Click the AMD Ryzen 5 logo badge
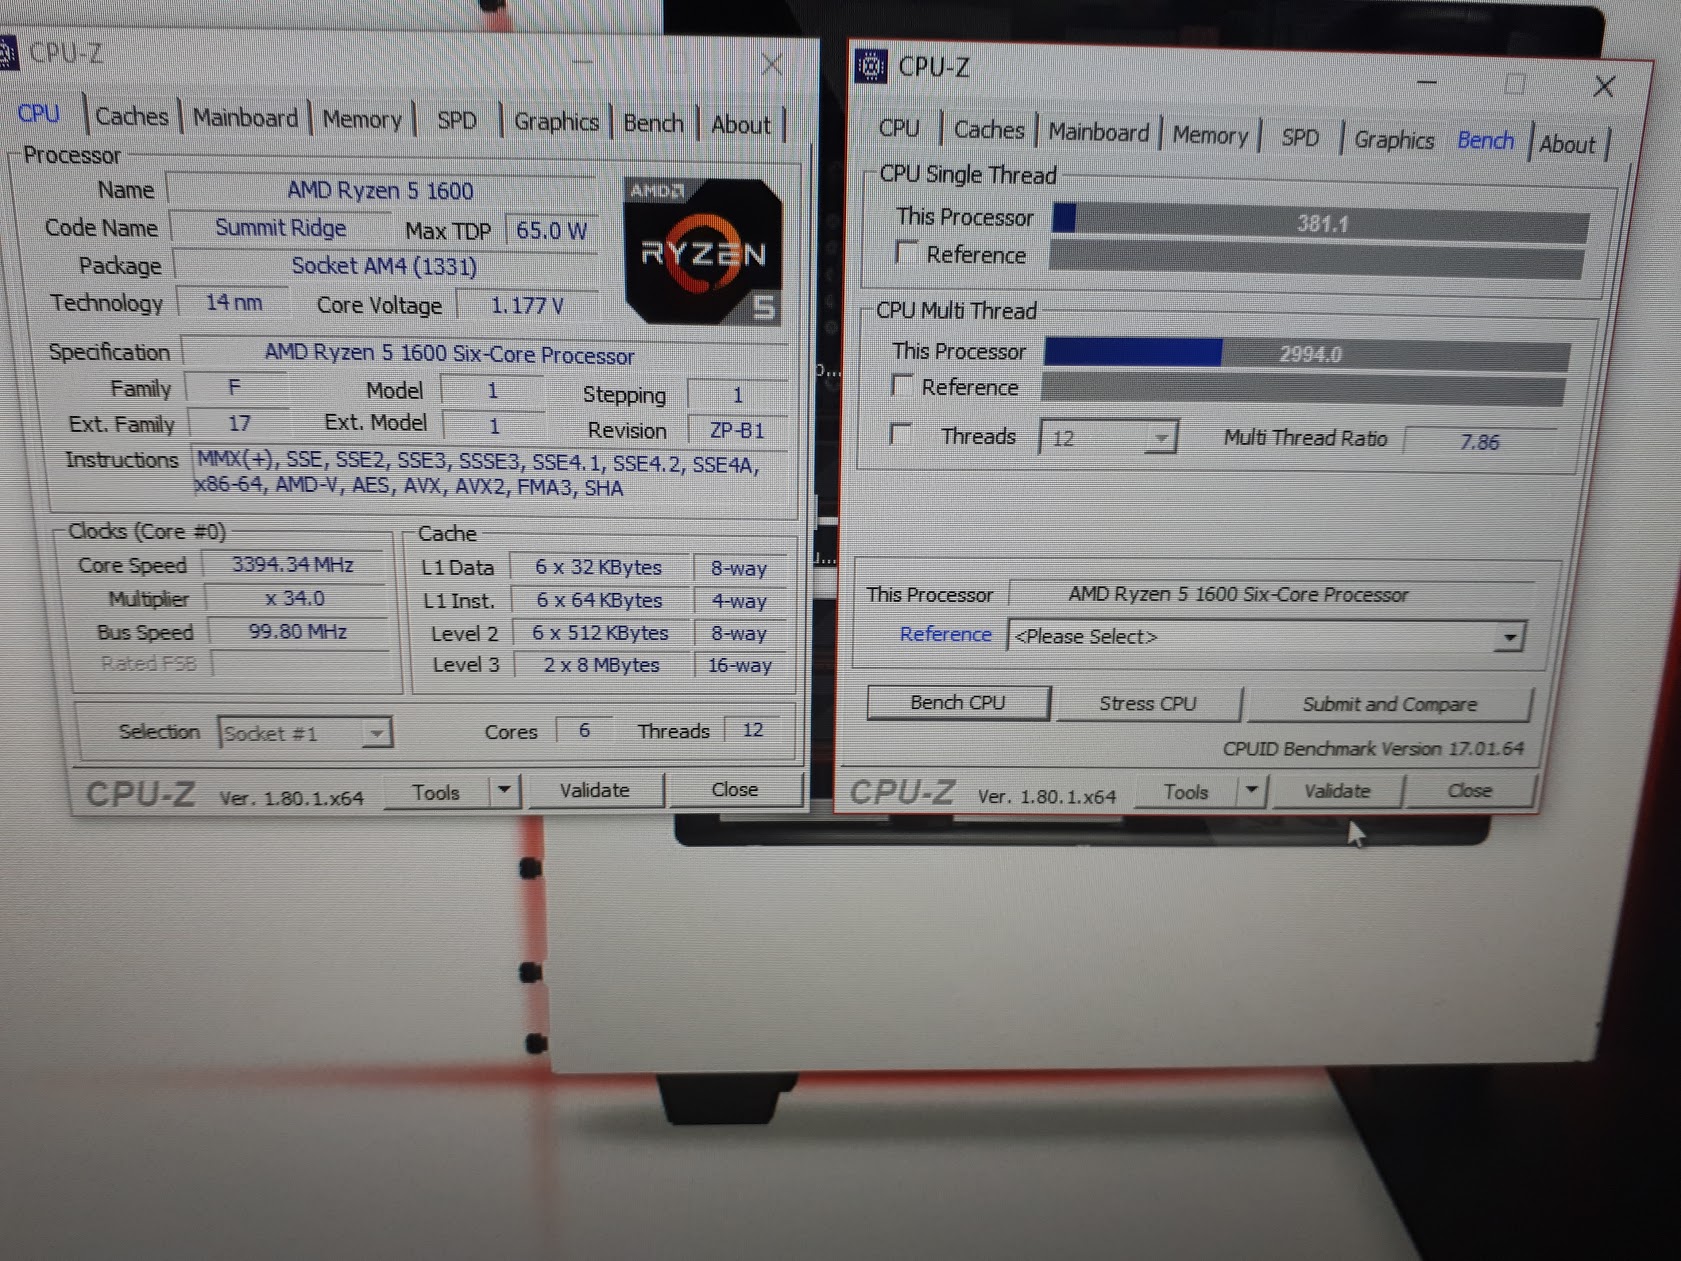Screen dimensions: 1681x1261 (x=702, y=251)
